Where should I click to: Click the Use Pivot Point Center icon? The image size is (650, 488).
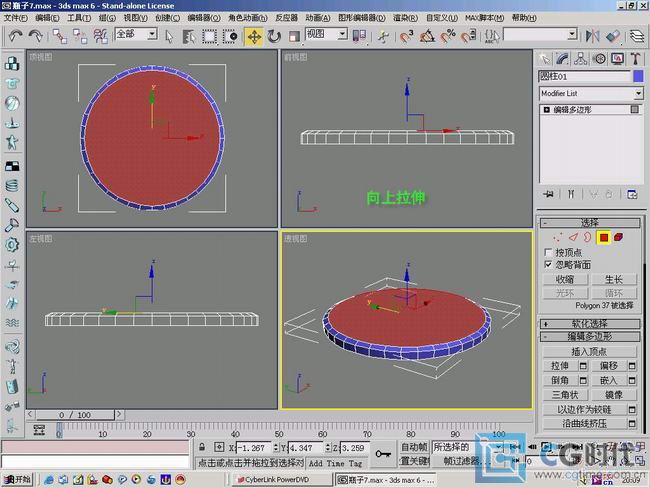359,36
